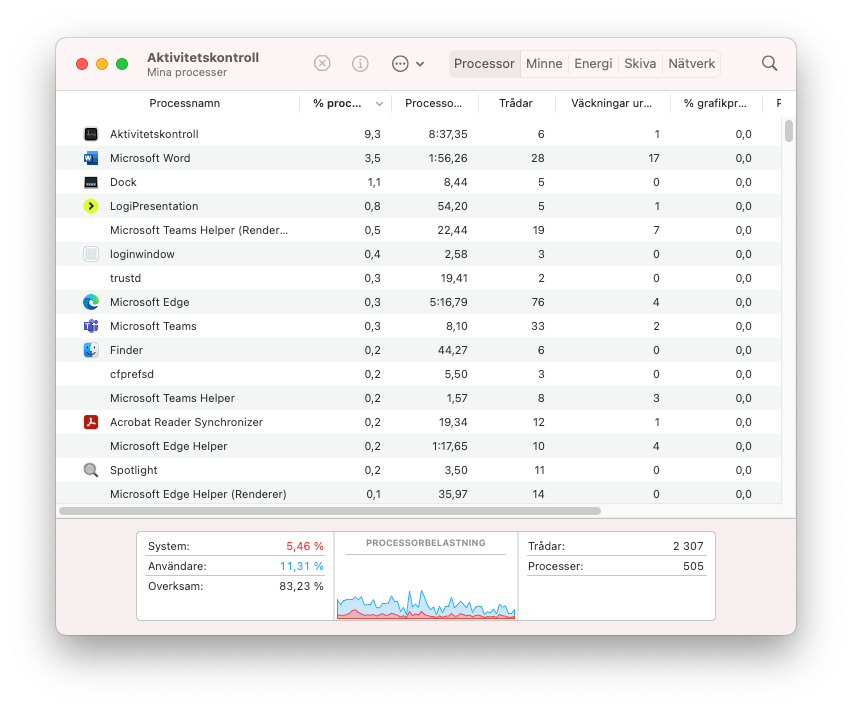The image size is (852, 709).
Task: Click the Microsoft Teams icon
Action: tap(91, 326)
